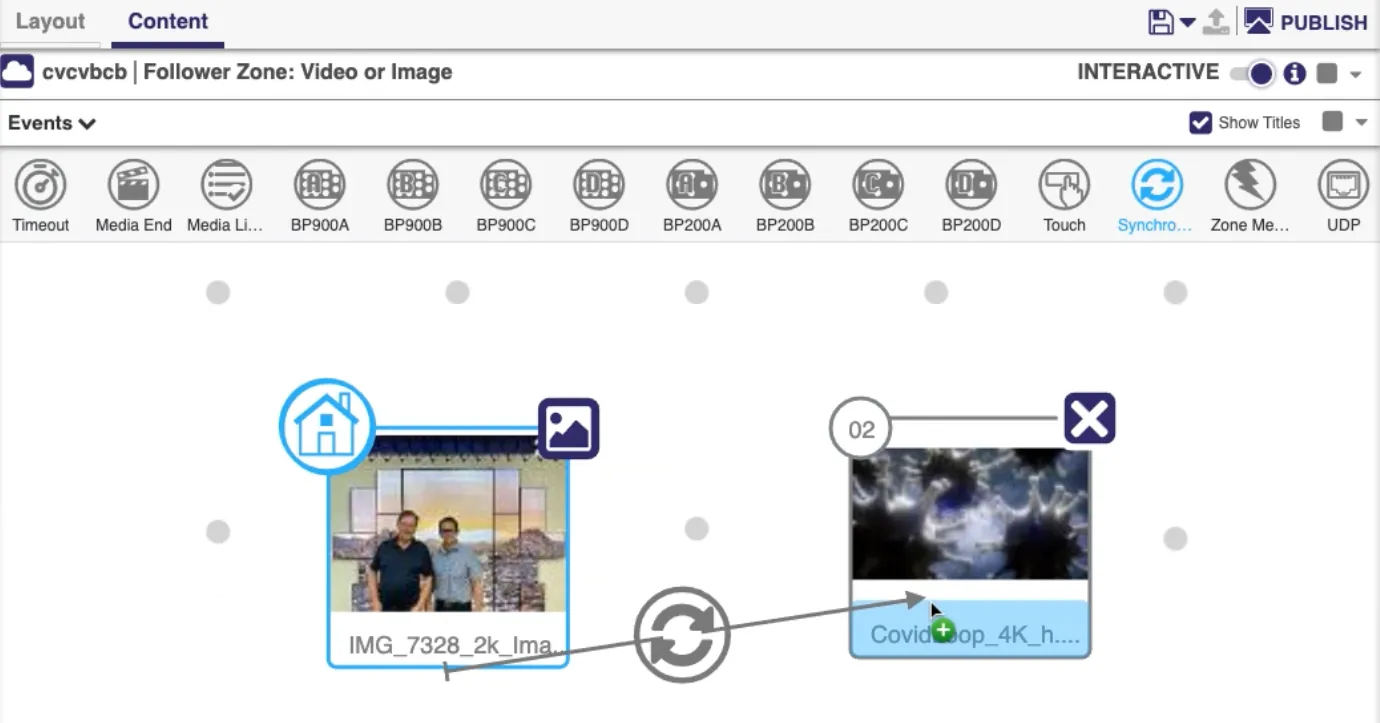The width and height of the screenshot is (1380, 723).
Task: Select the Media End event icon
Action: 134,185
